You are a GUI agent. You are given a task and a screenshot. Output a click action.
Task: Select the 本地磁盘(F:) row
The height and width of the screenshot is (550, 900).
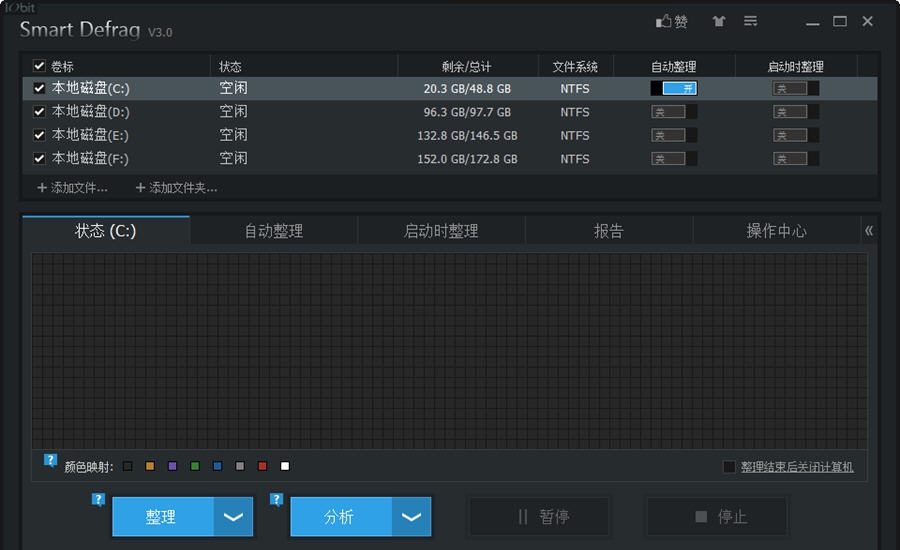pos(300,158)
